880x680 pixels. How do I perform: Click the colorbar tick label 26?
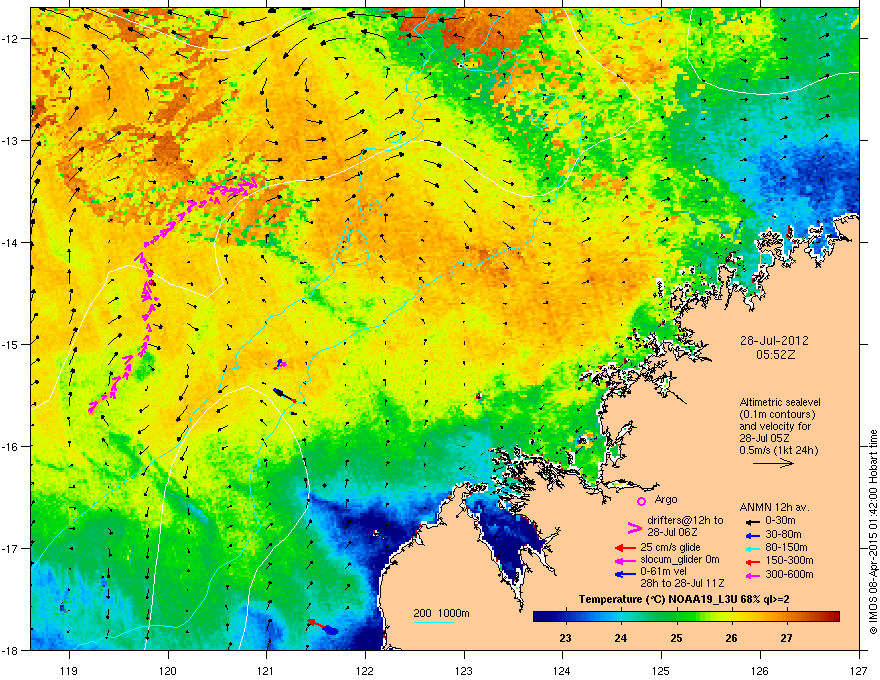tap(731, 638)
